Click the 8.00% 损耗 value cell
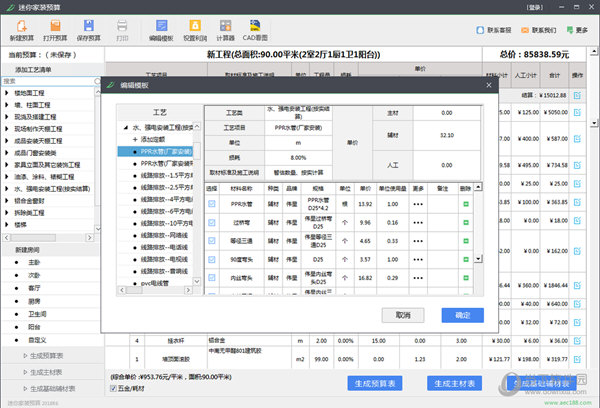600x408 pixels. 298,158
